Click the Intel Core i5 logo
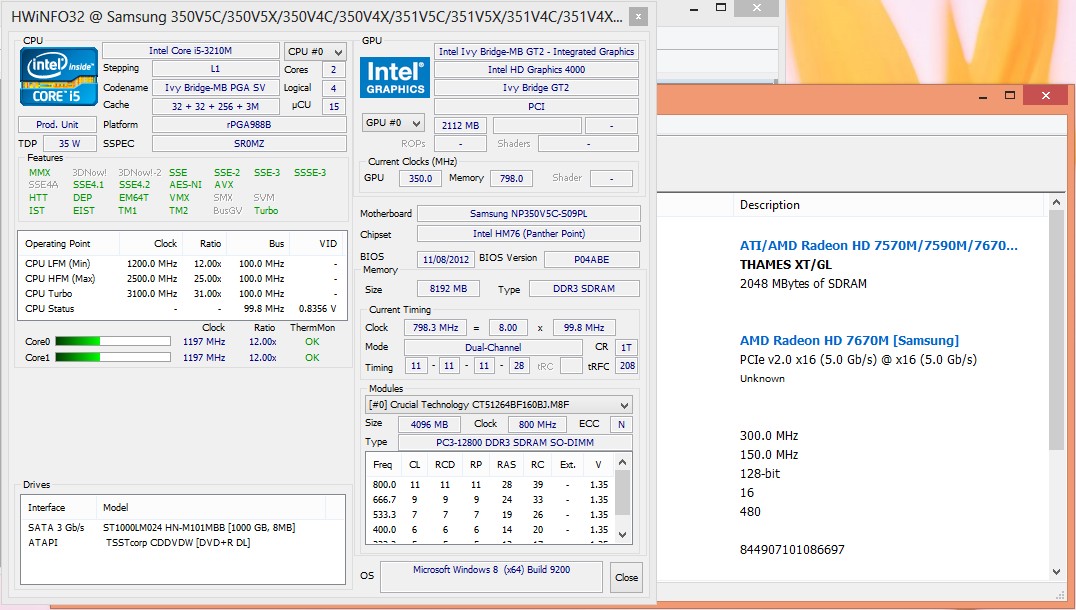The image size is (1076, 610). 58,77
